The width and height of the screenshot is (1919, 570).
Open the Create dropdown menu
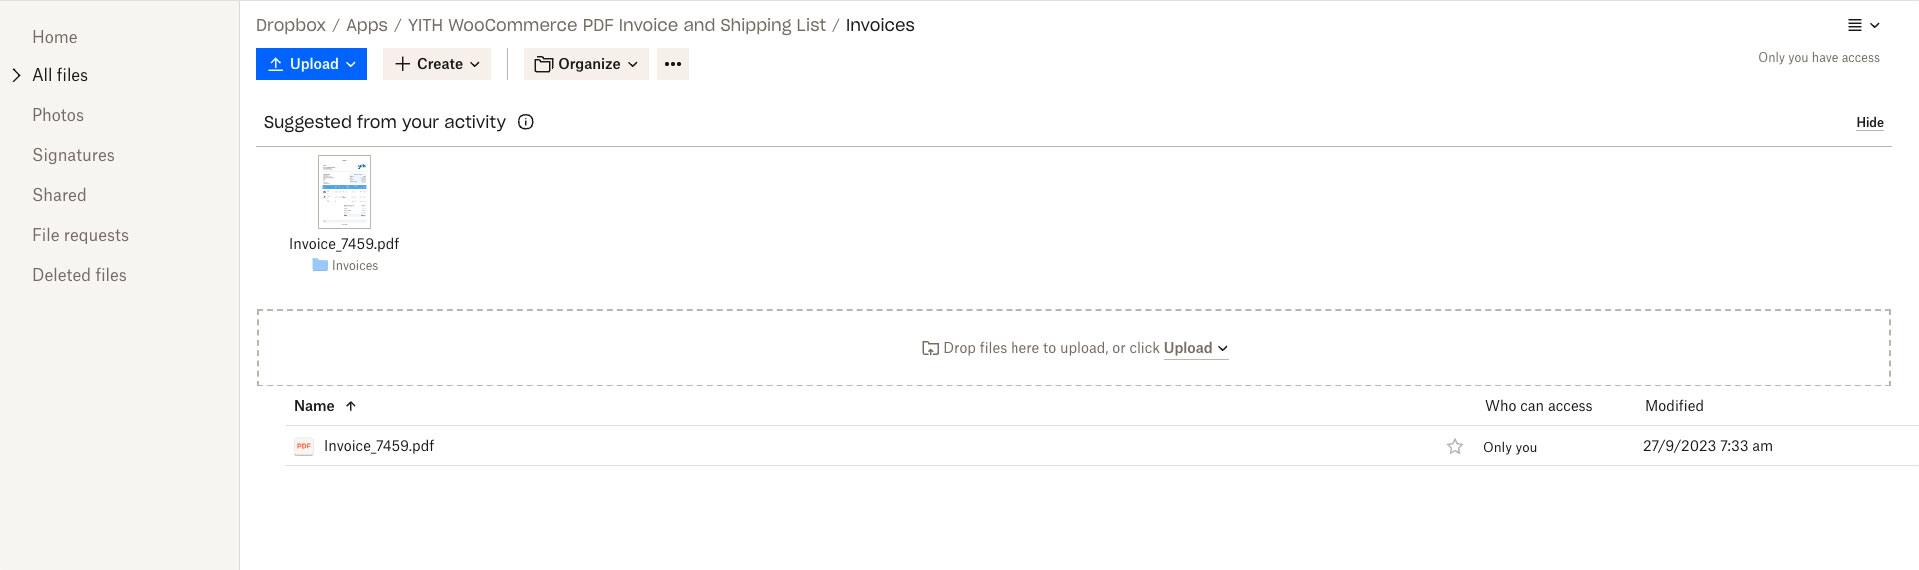click(437, 64)
